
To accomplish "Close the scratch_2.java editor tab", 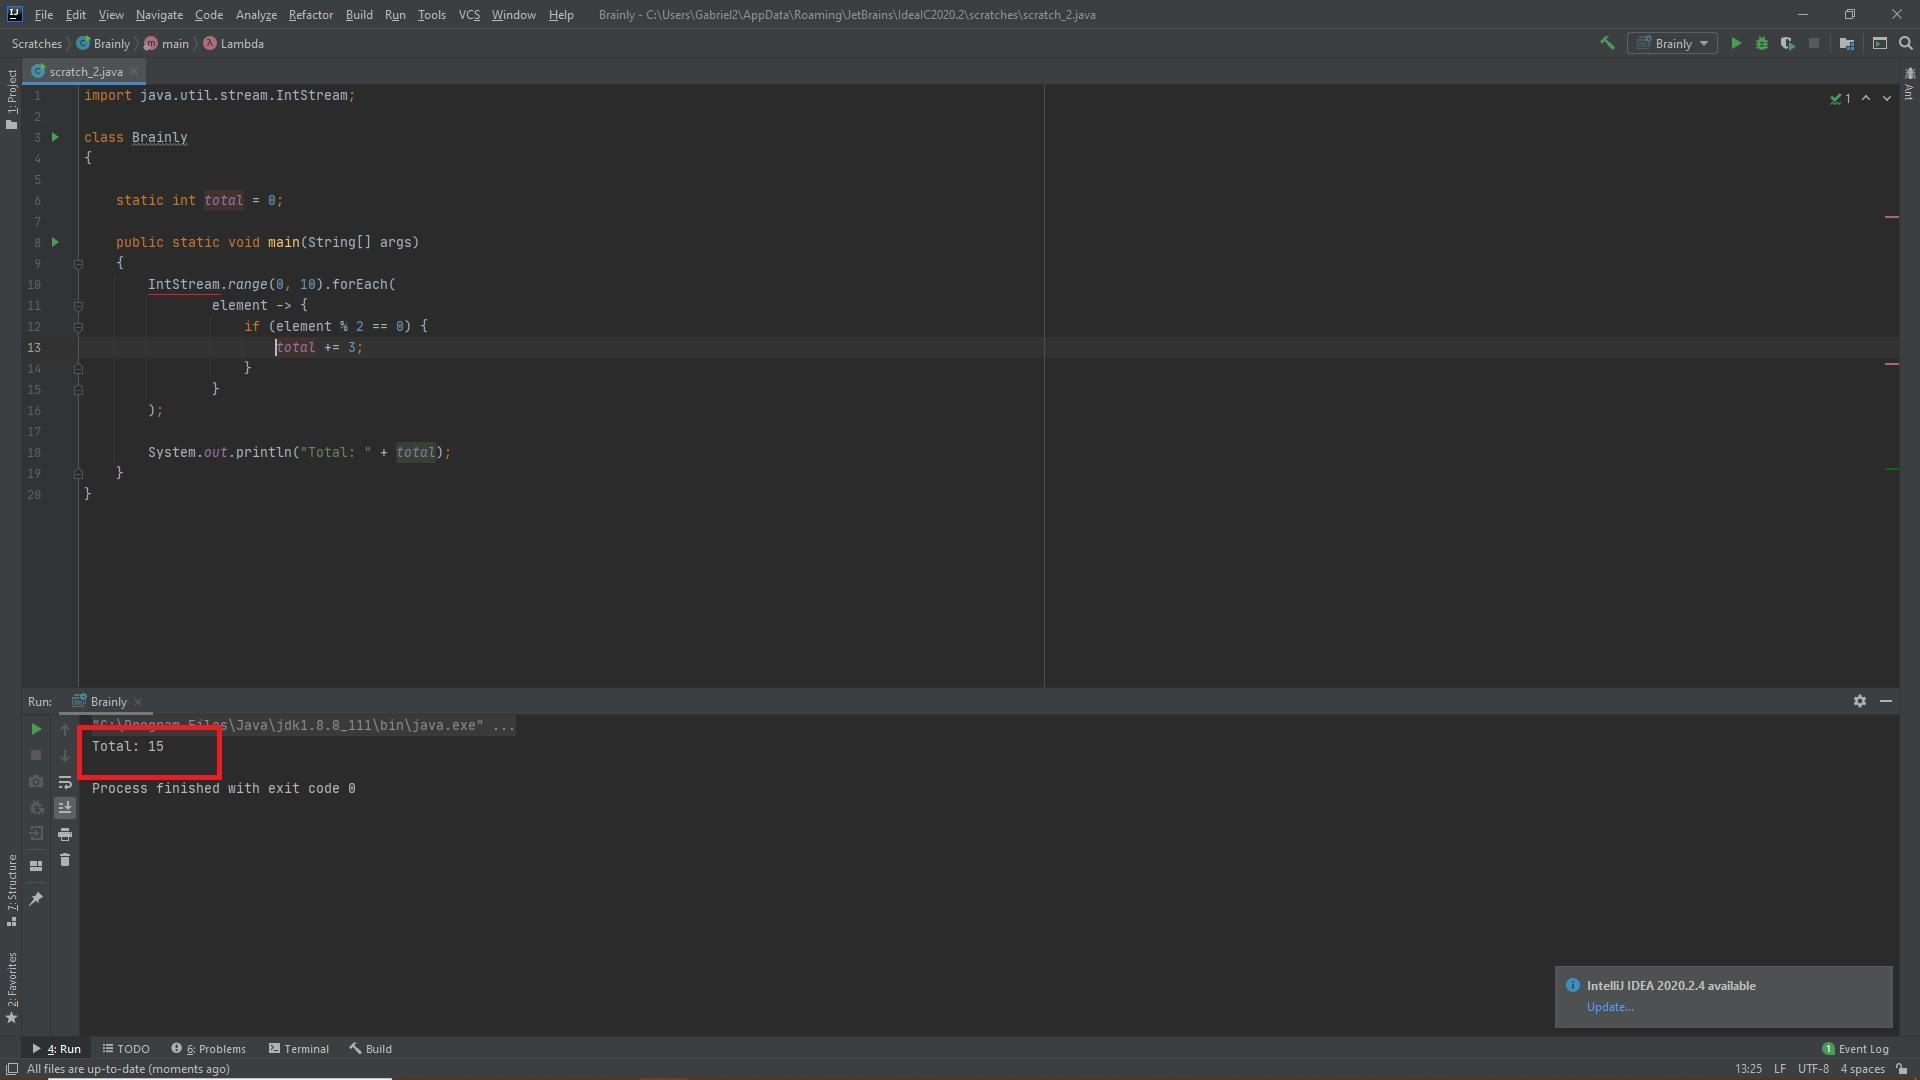I will tap(134, 71).
